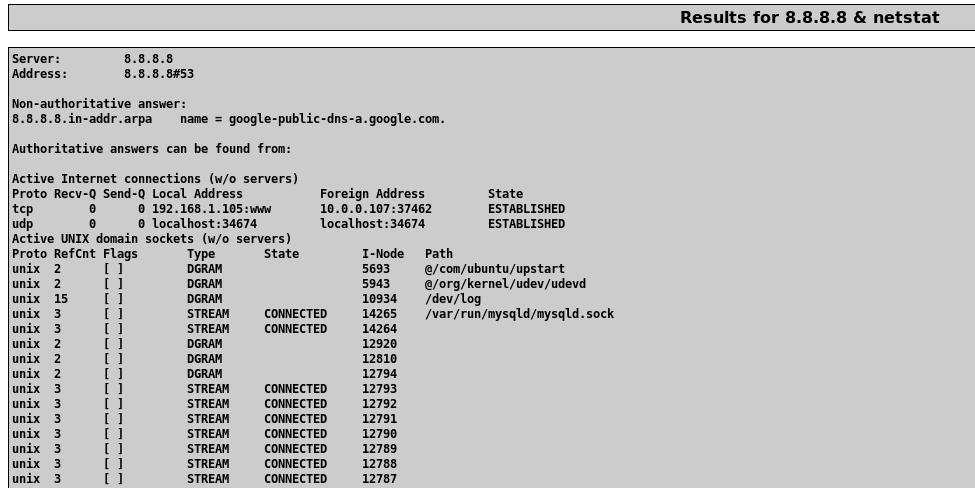This screenshot has width=975, height=488.
Task: Click the 'Non-authoritative answer:' line
Action: pyautogui.click(x=99, y=104)
